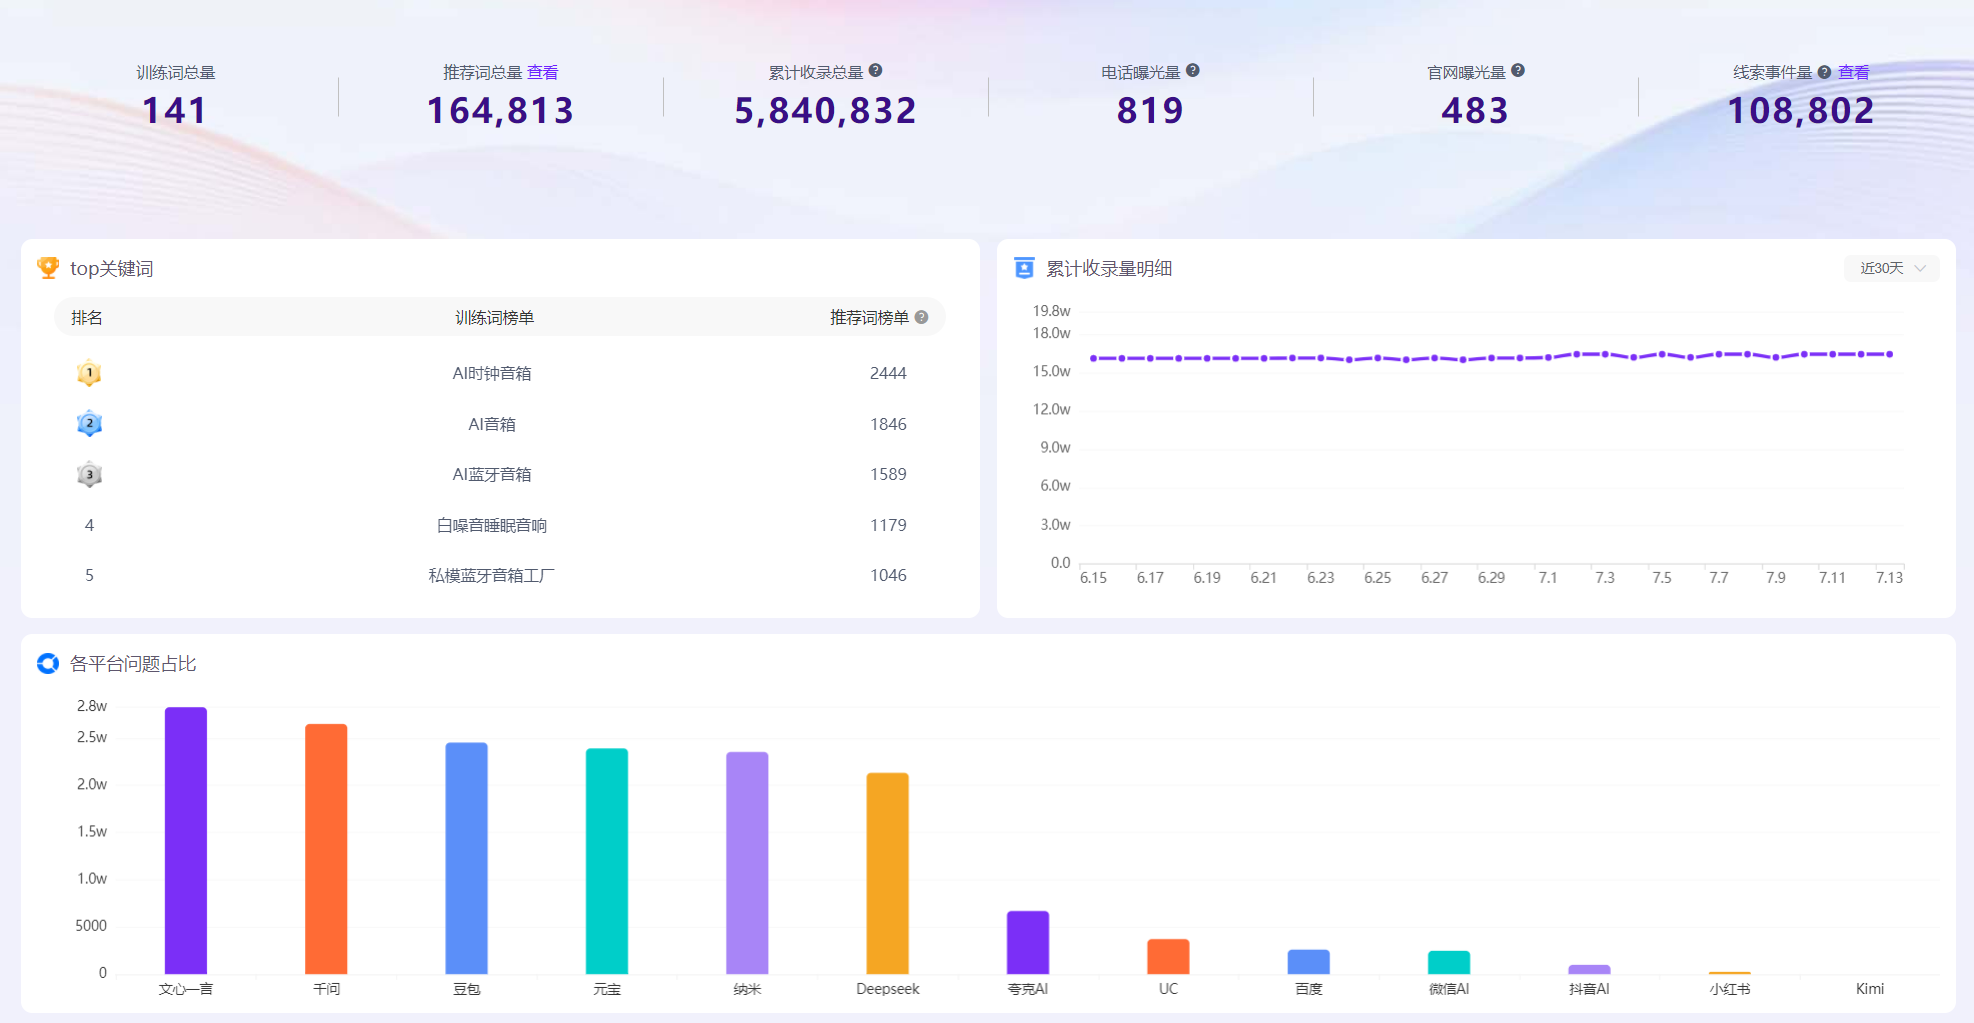Click the yellow Deepseek bar
1974x1023 pixels.
(888, 873)
